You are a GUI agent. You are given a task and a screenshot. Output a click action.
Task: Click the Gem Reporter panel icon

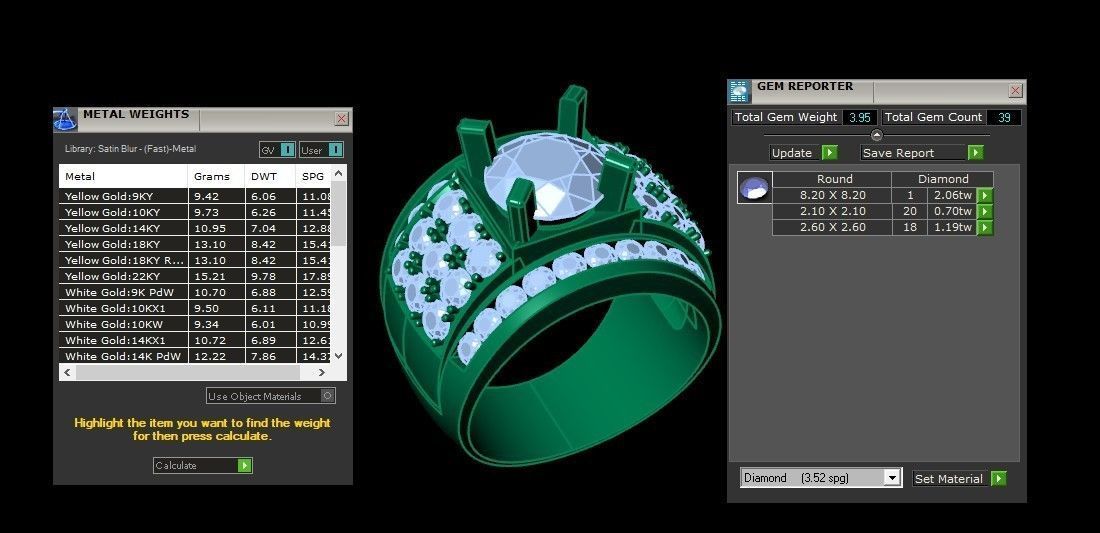pos(739,92)
